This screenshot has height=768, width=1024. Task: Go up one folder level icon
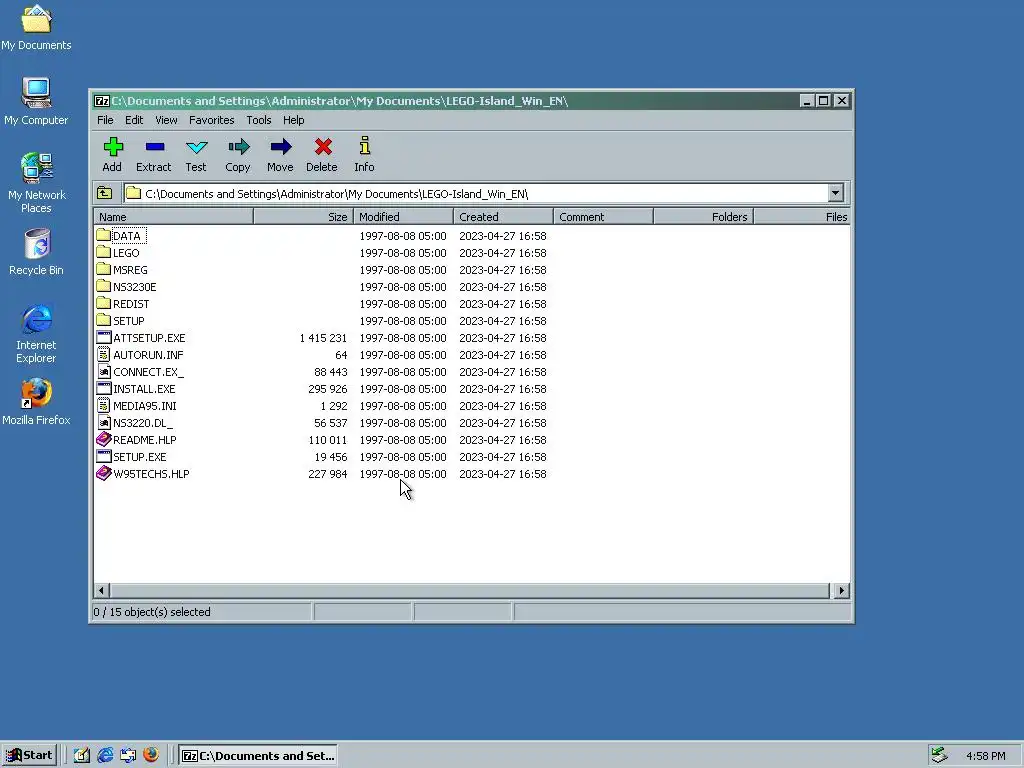pos(104,193)
